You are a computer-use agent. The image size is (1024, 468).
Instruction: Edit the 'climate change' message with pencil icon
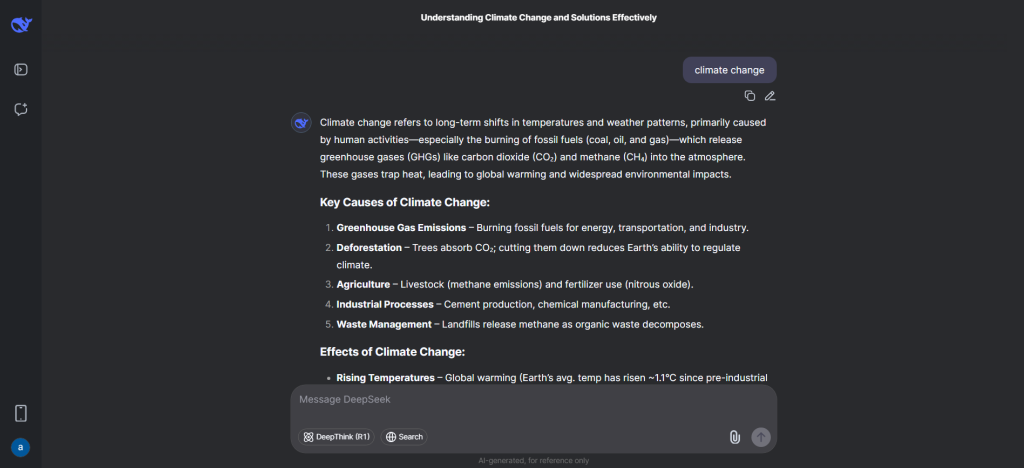click(x=770, y=96)
